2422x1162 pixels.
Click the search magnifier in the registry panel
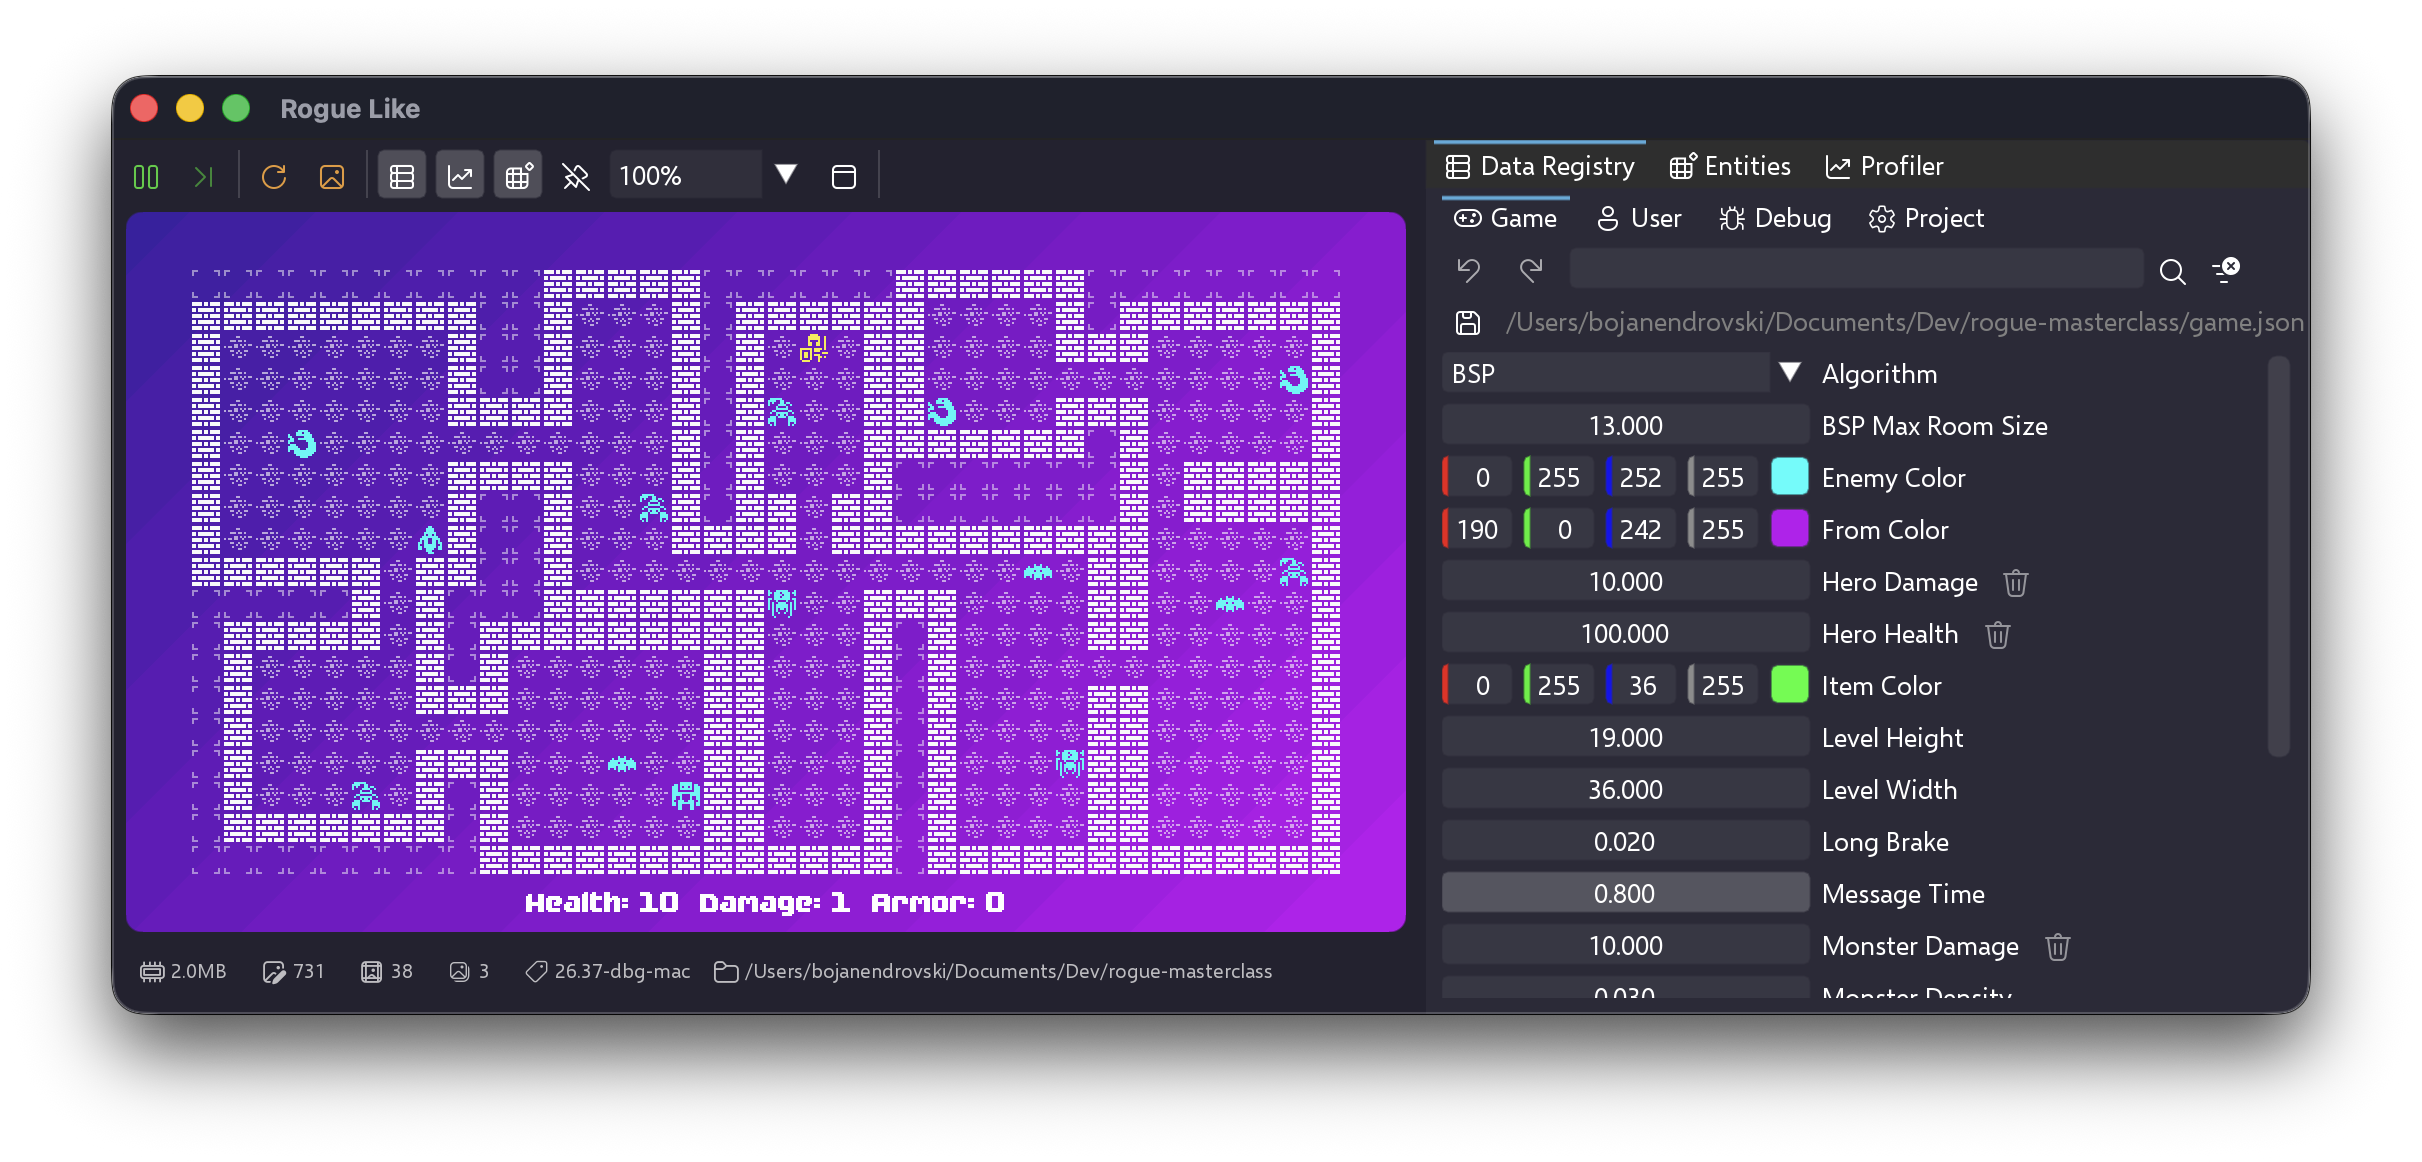2172,271
